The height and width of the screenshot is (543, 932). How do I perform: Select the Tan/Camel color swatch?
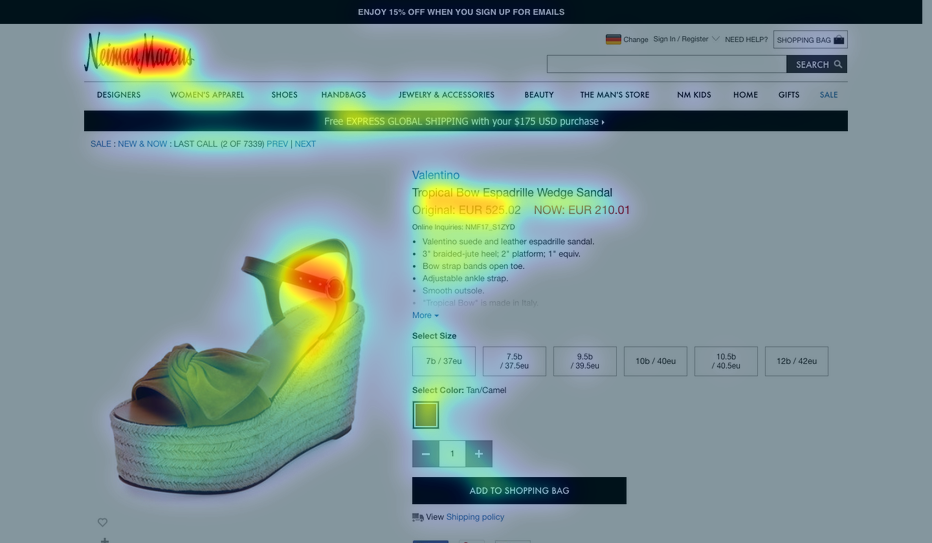tap(426, 415)
